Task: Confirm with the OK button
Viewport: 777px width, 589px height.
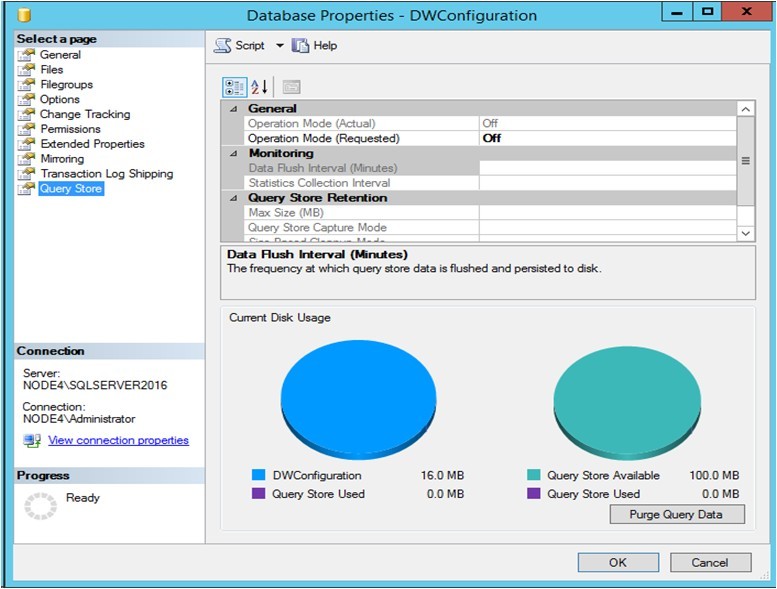Action: click(618, 563)
